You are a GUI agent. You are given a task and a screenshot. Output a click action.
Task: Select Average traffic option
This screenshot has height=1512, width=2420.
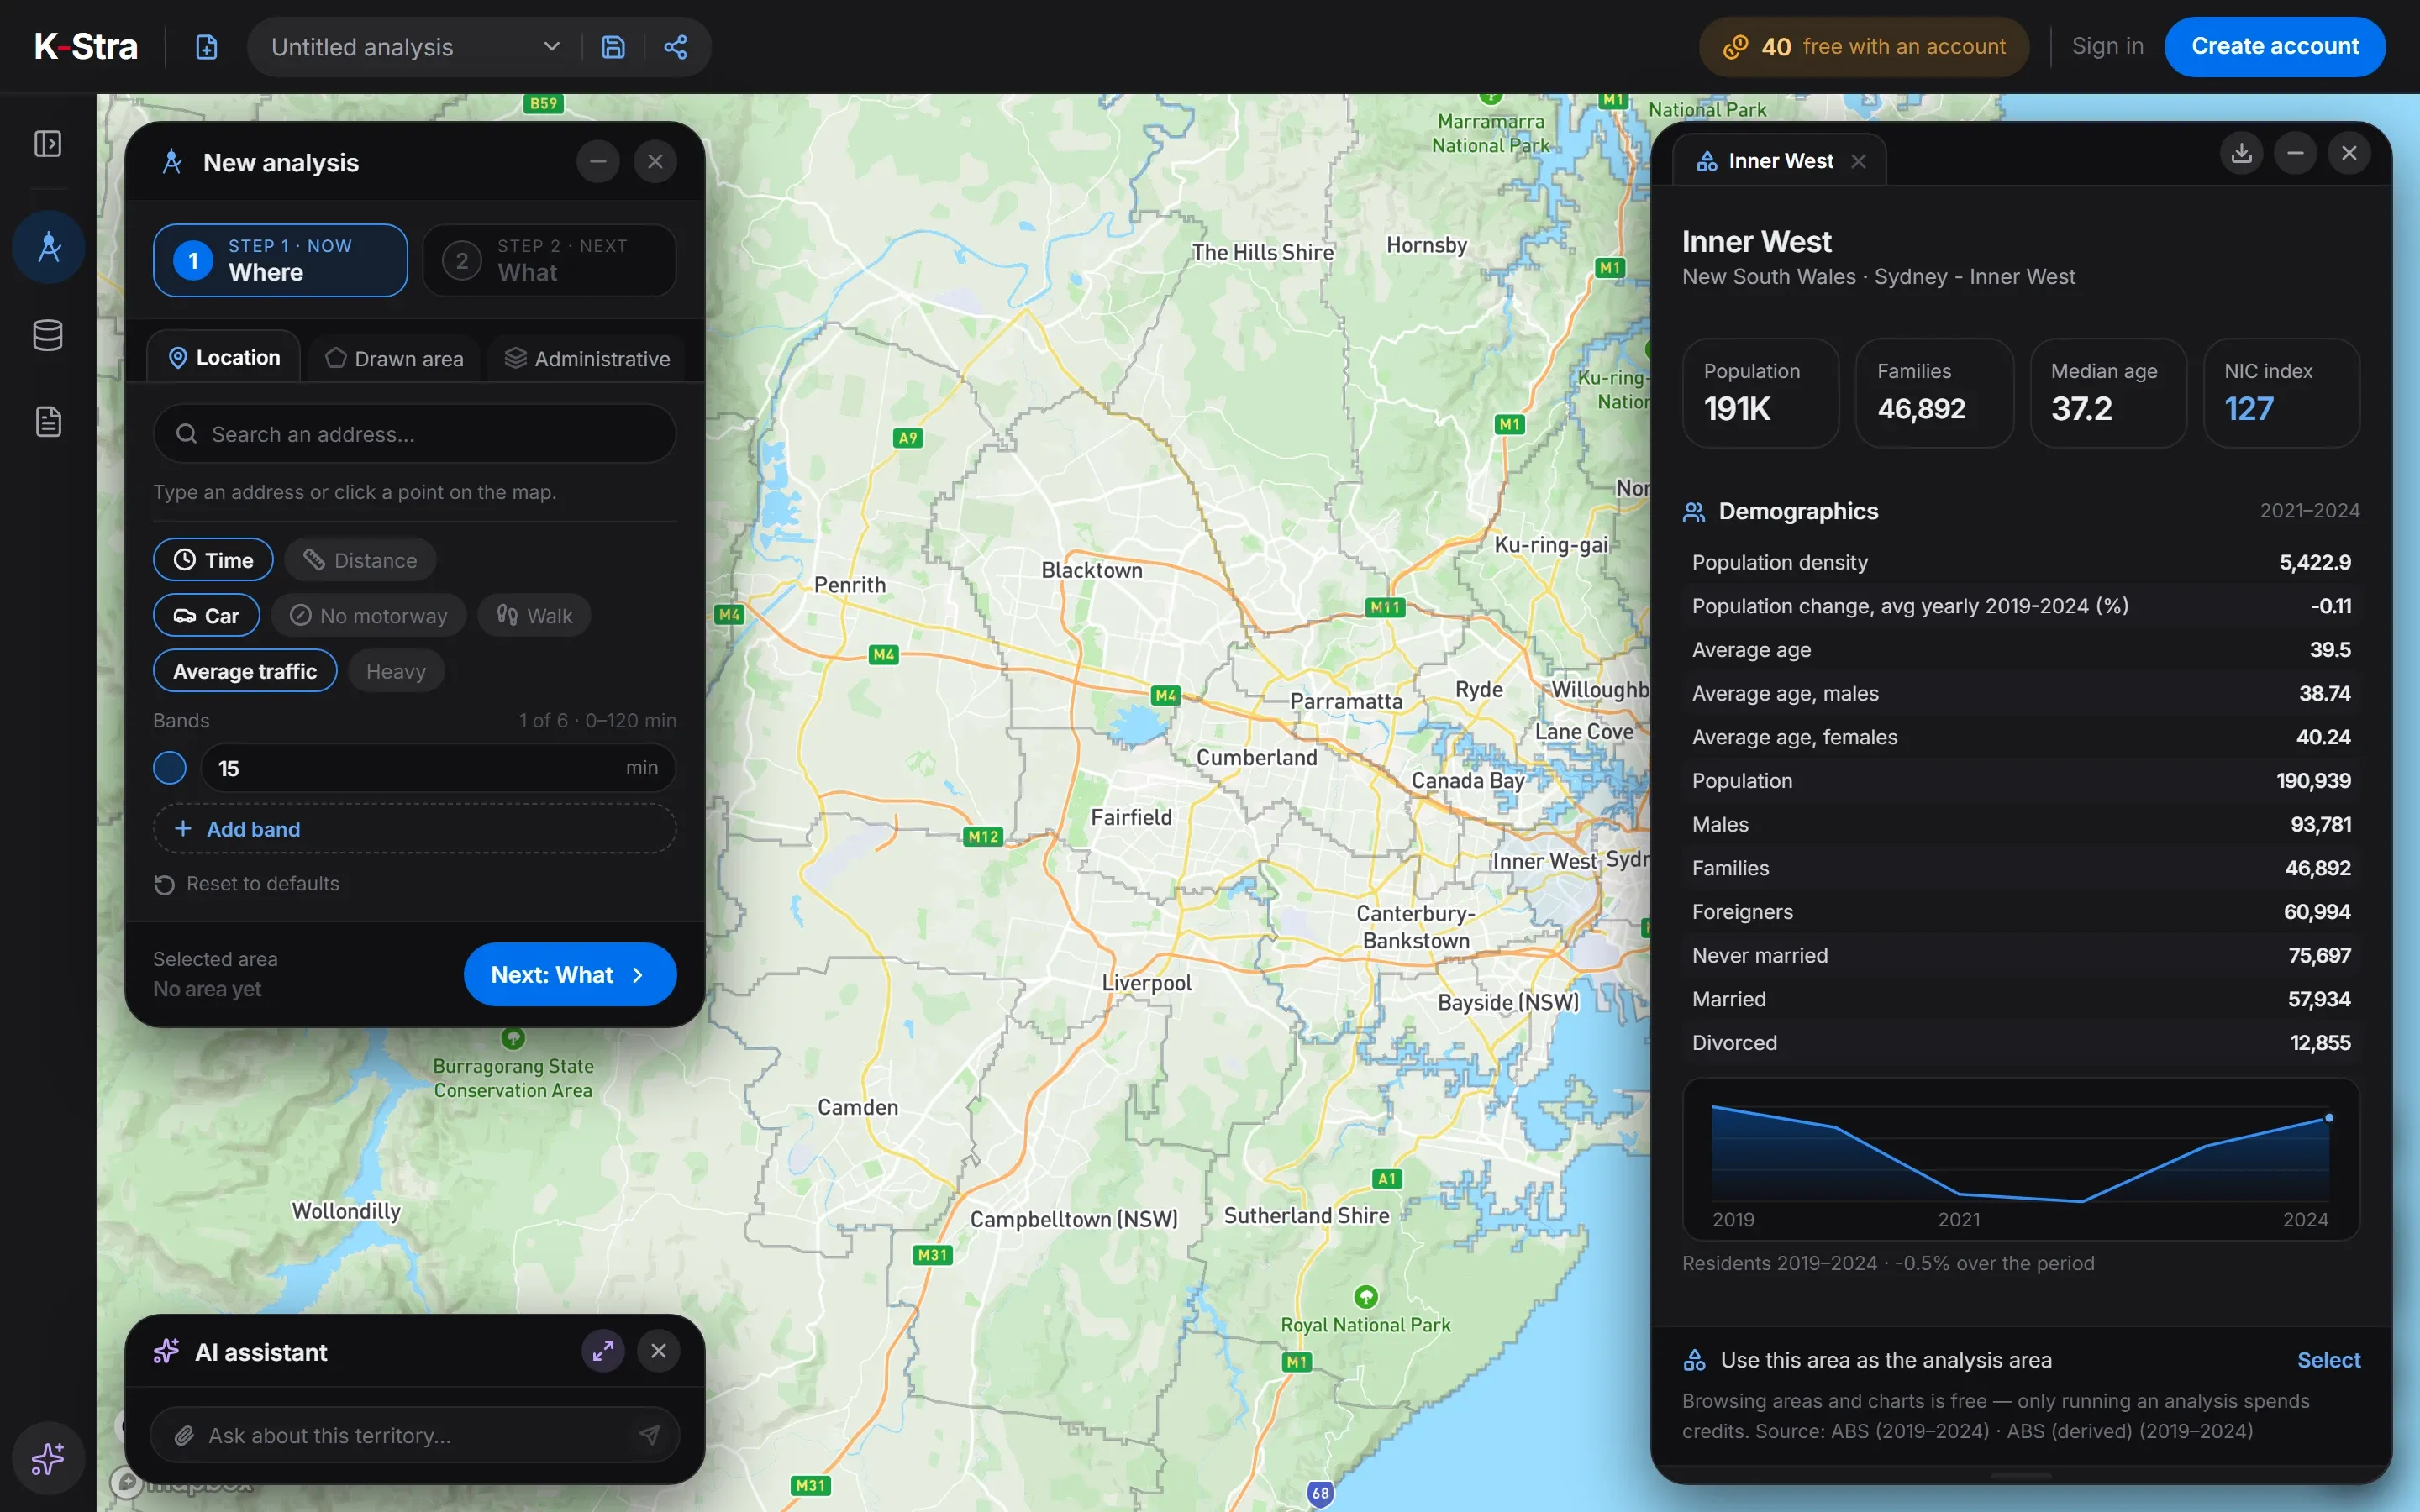[x=245, y=671]
